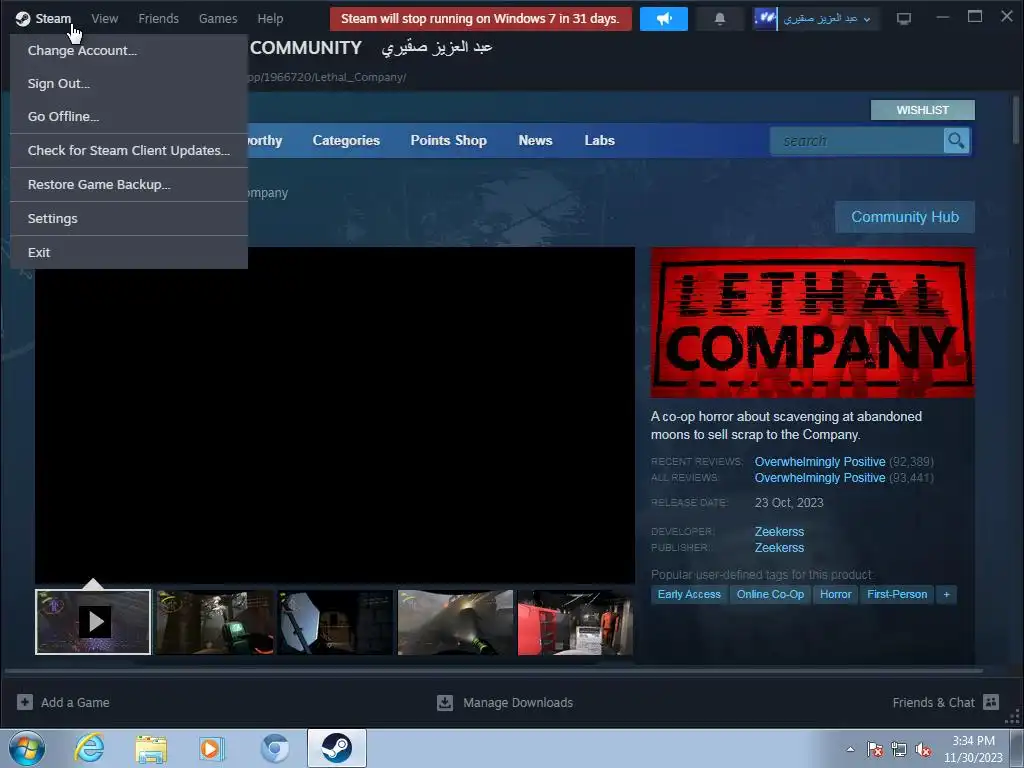Click the Windows 7 warning banner
The width and height of the screenshot is (1024, 768).
481,19
